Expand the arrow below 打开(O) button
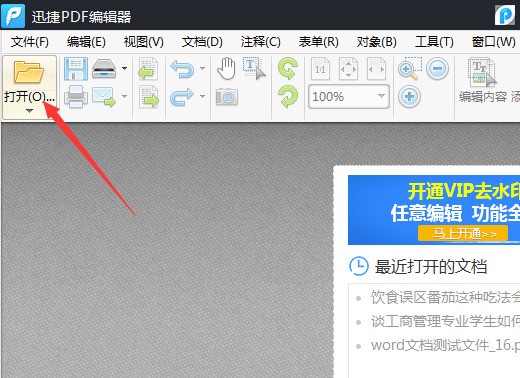This screenshot has width=520, height=378. pos(29,111)
